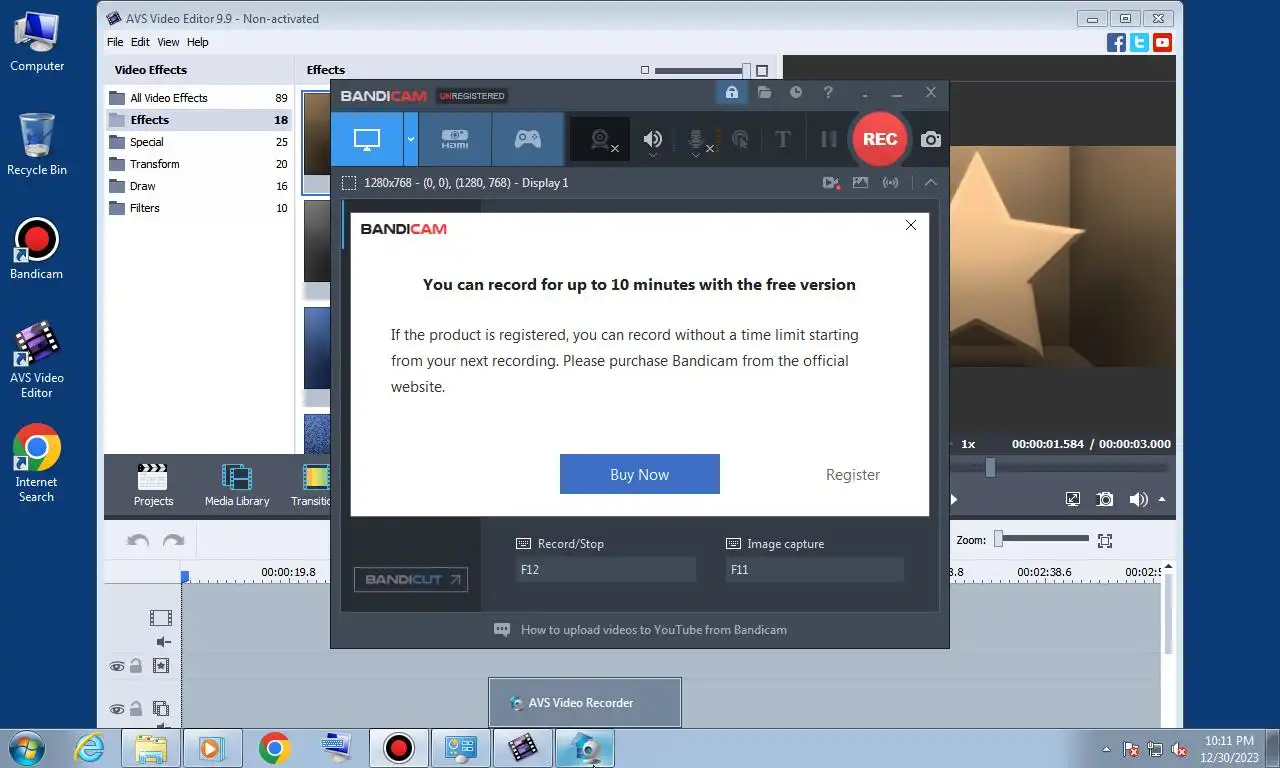1280x768 pixels.
Task: Open Bandicam scheduled recording clock icon
Action: pyautogui.click(x=796, y=93)
